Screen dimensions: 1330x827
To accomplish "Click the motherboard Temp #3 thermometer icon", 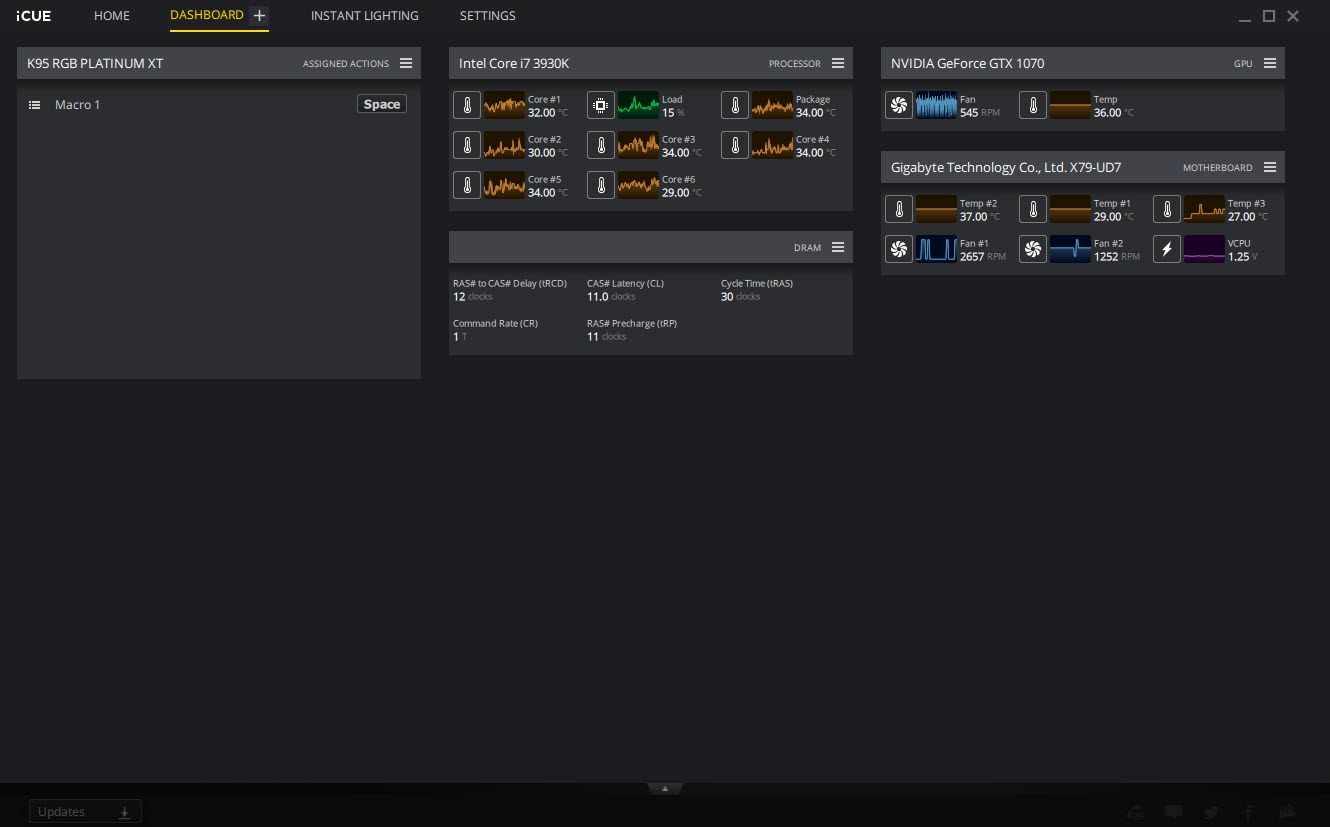I will pos(1167,209).
